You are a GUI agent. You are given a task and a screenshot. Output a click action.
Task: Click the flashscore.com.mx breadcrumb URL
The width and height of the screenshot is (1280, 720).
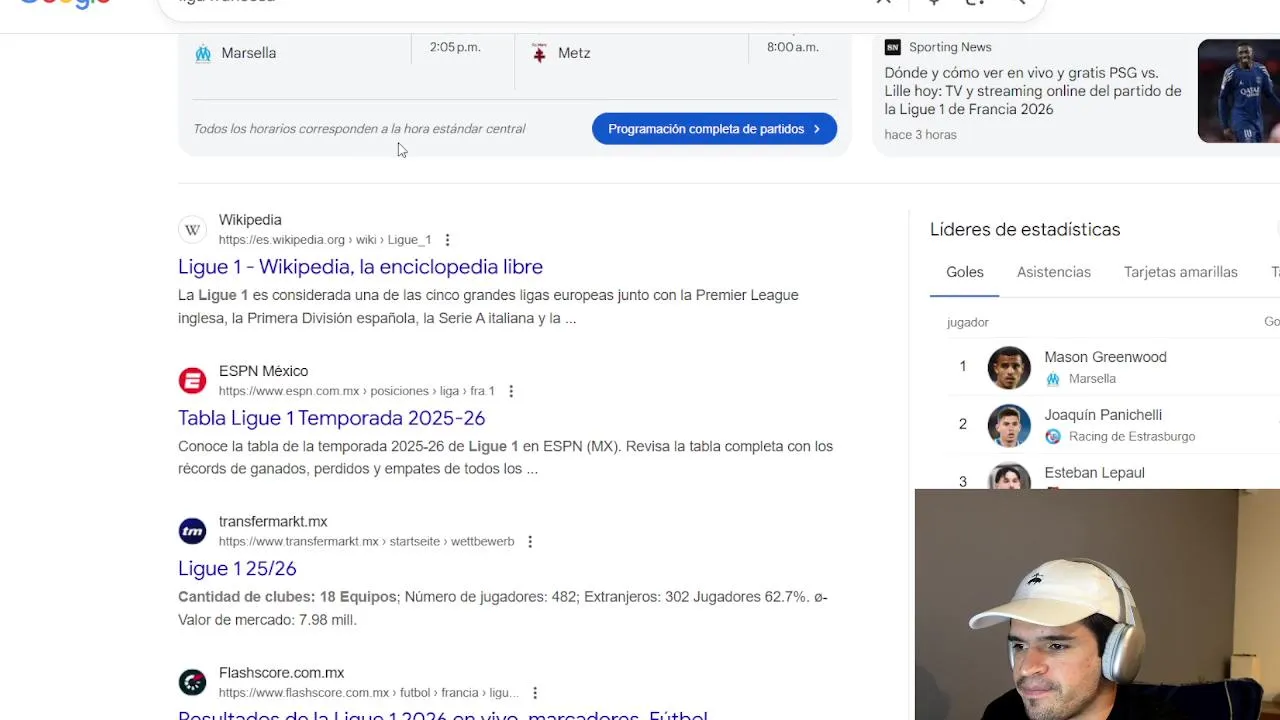(x=369, y=693)
